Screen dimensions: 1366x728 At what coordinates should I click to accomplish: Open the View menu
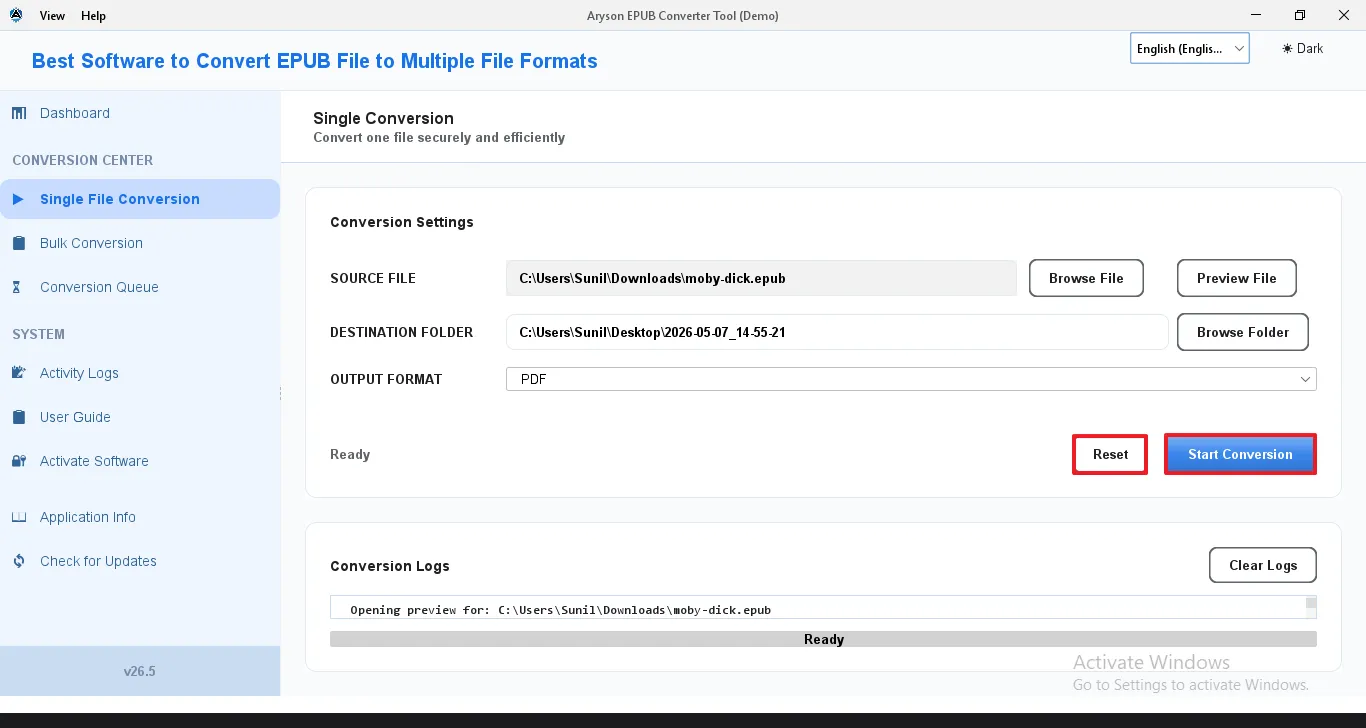point(52,16)
